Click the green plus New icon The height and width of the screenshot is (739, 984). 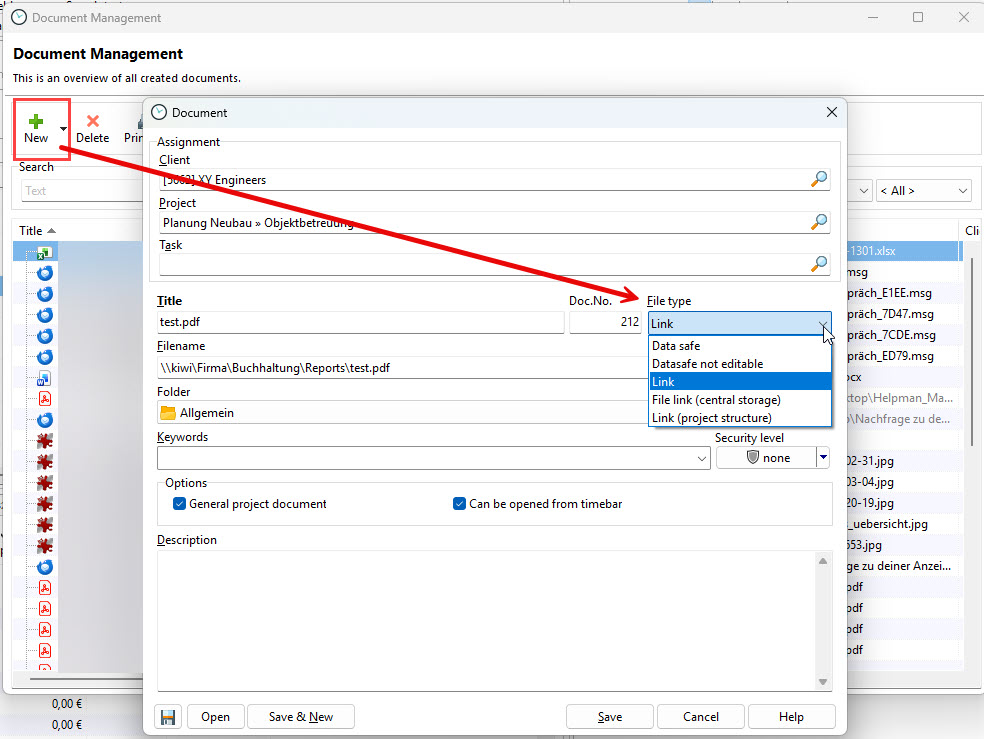[x=36, y=121]
